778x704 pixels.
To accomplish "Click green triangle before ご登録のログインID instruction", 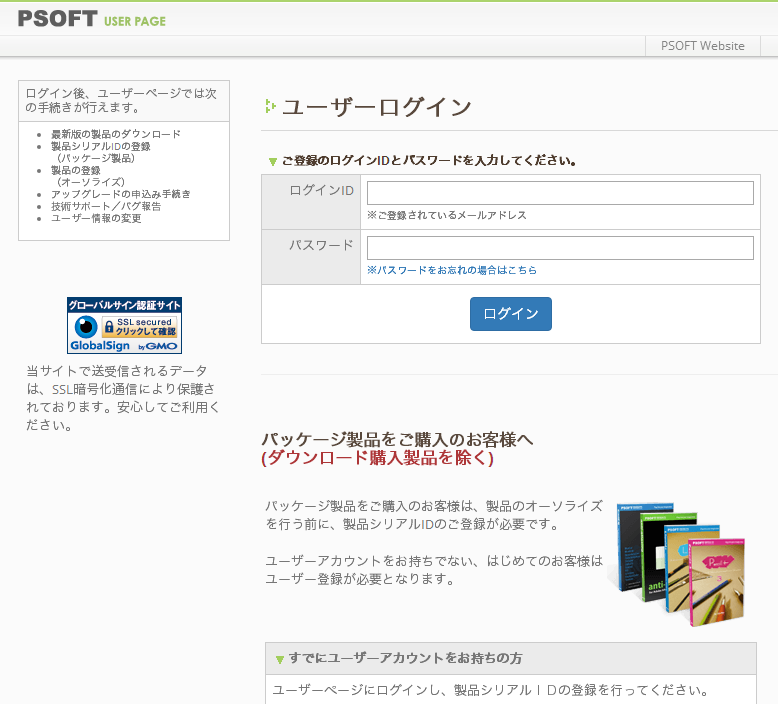I will coord(272,162).
